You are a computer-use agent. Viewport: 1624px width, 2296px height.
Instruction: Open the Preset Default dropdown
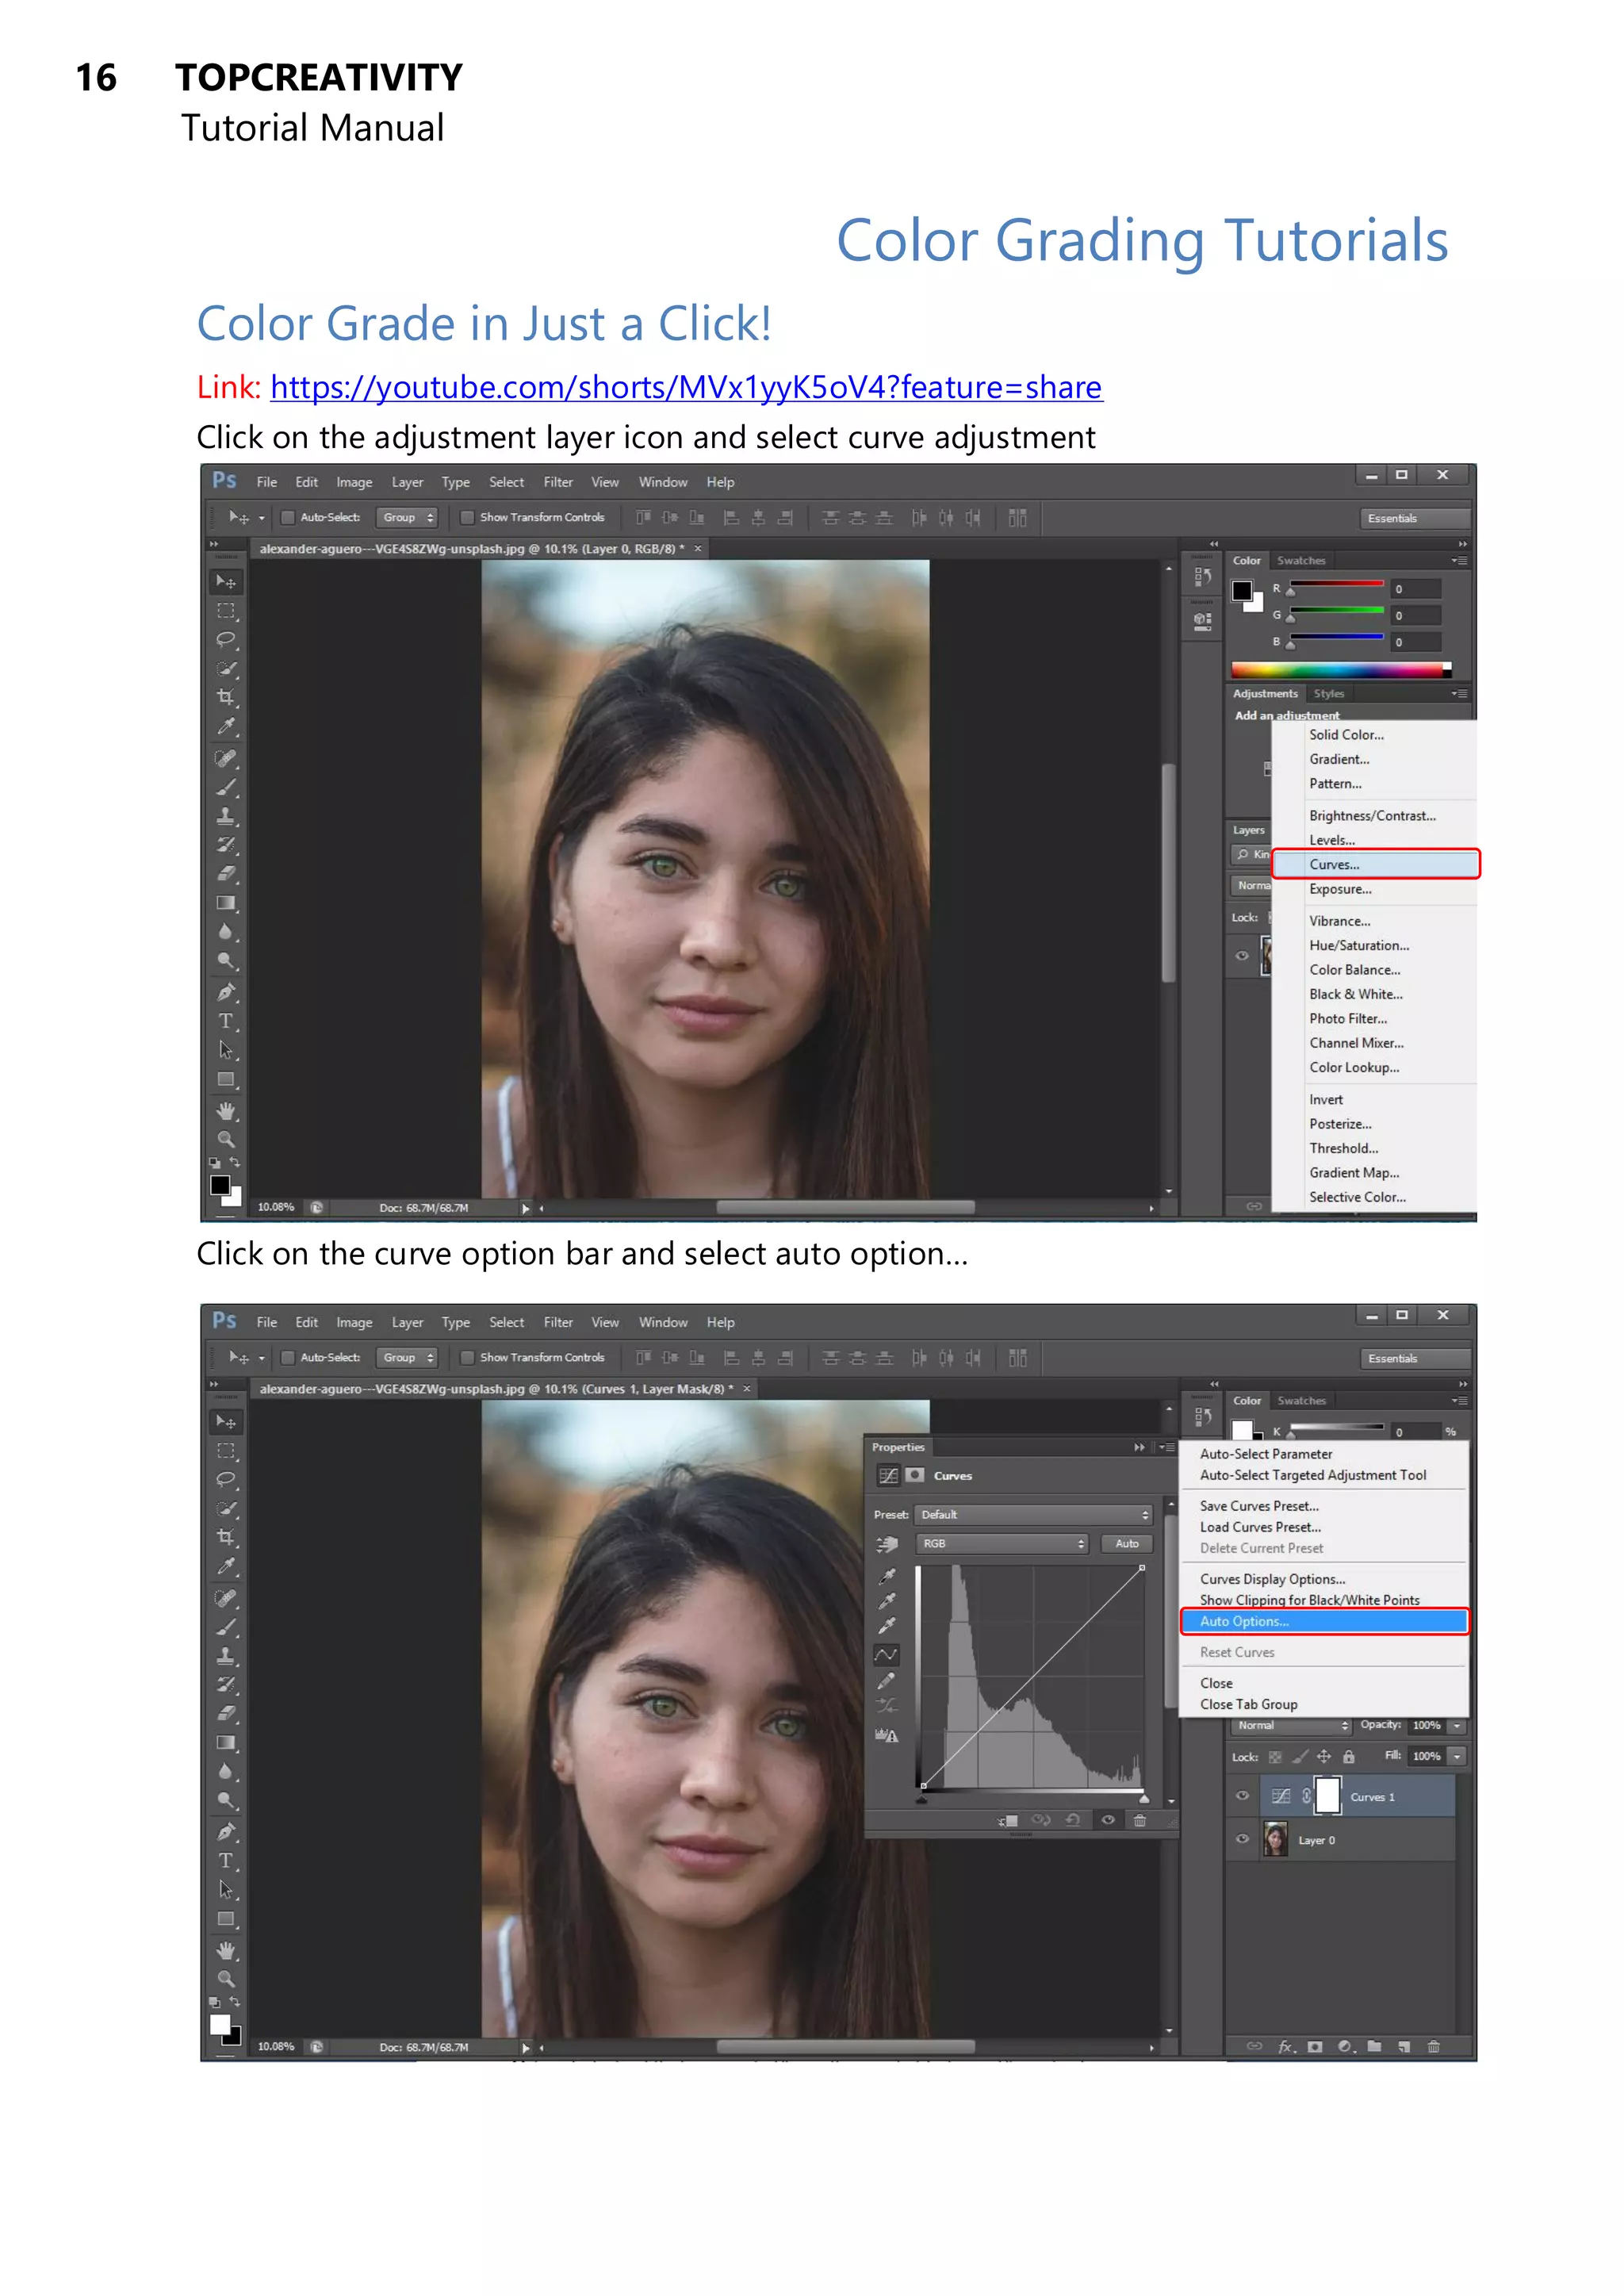click(1034, 1514)
